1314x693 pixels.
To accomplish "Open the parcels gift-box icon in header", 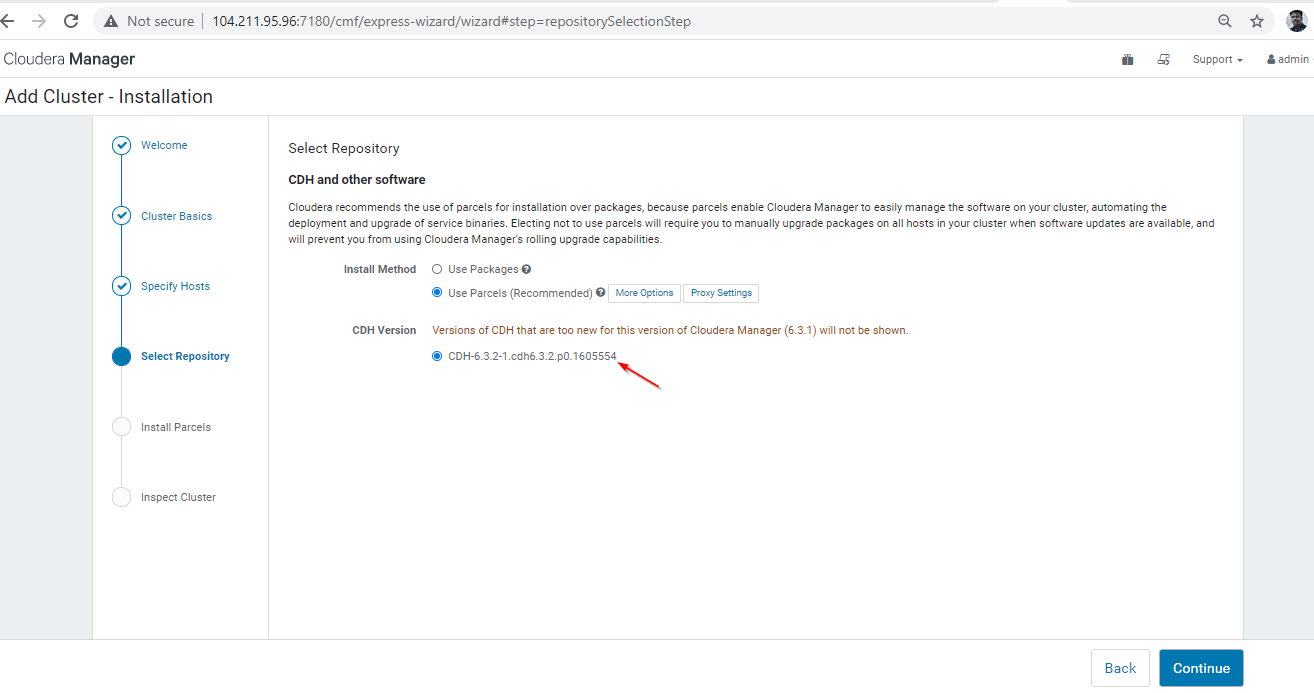I will point(1128,59).
